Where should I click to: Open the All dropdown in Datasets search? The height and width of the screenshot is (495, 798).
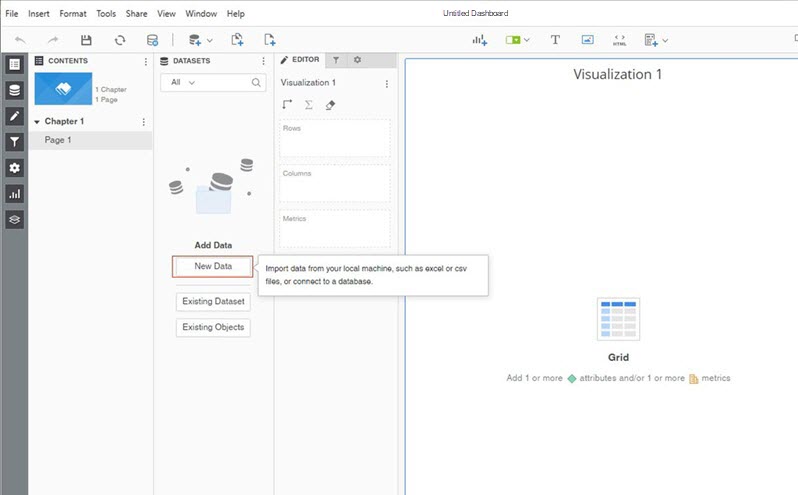[185, 82]
